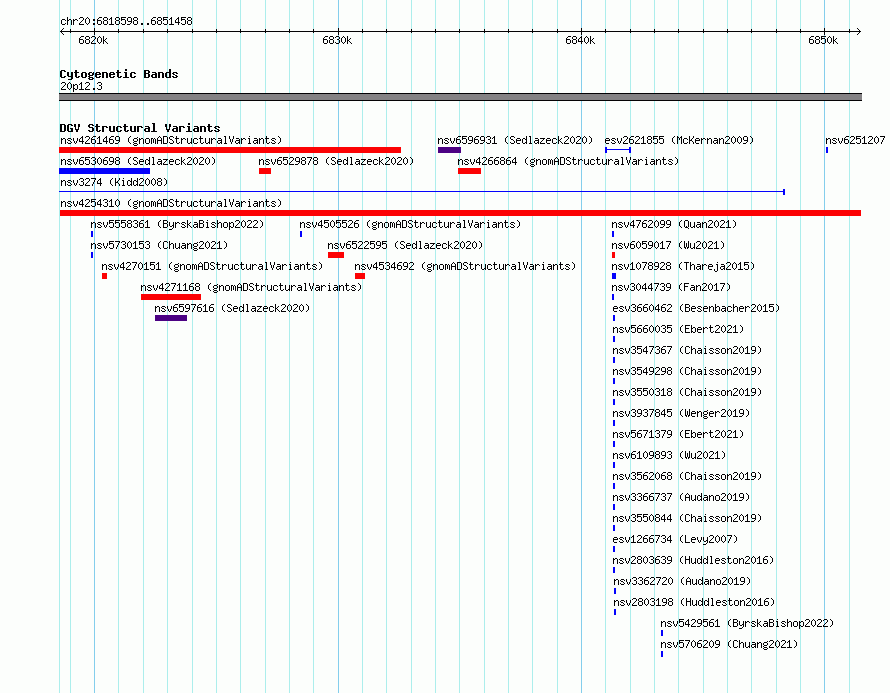890x693 pixels.
Task: Select nsv6529878 Sedlazeck2020 label
Action: point(336,161)
